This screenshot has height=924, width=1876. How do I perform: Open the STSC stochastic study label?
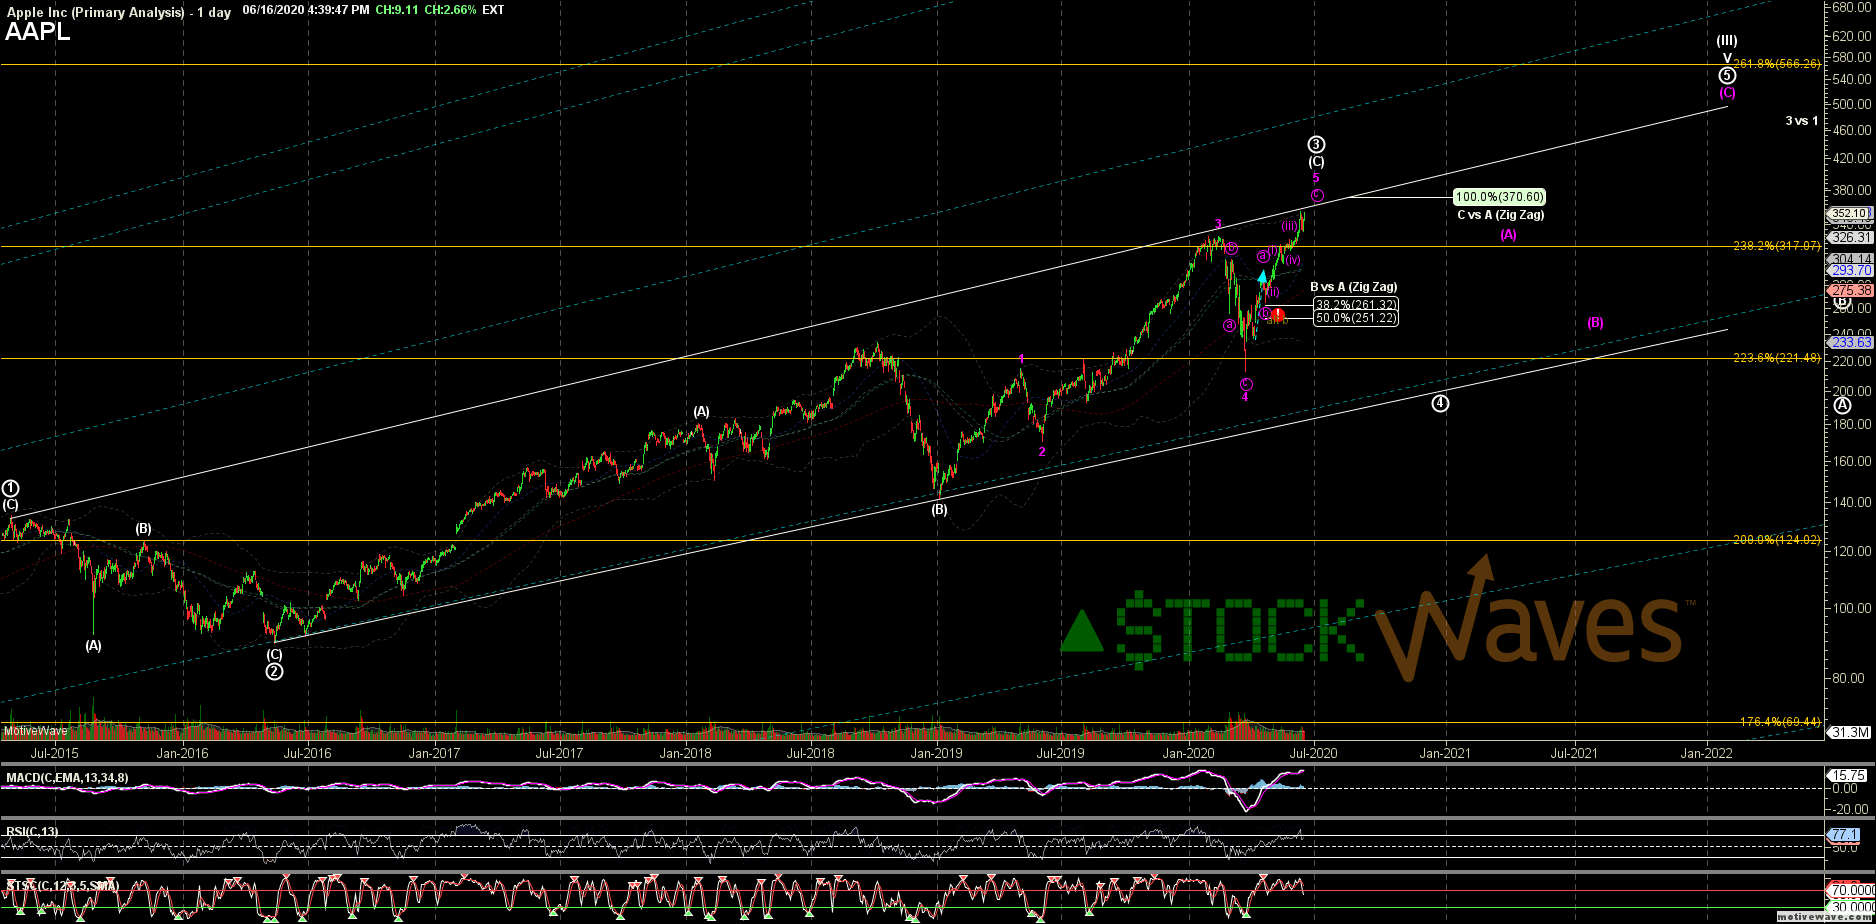62,886
